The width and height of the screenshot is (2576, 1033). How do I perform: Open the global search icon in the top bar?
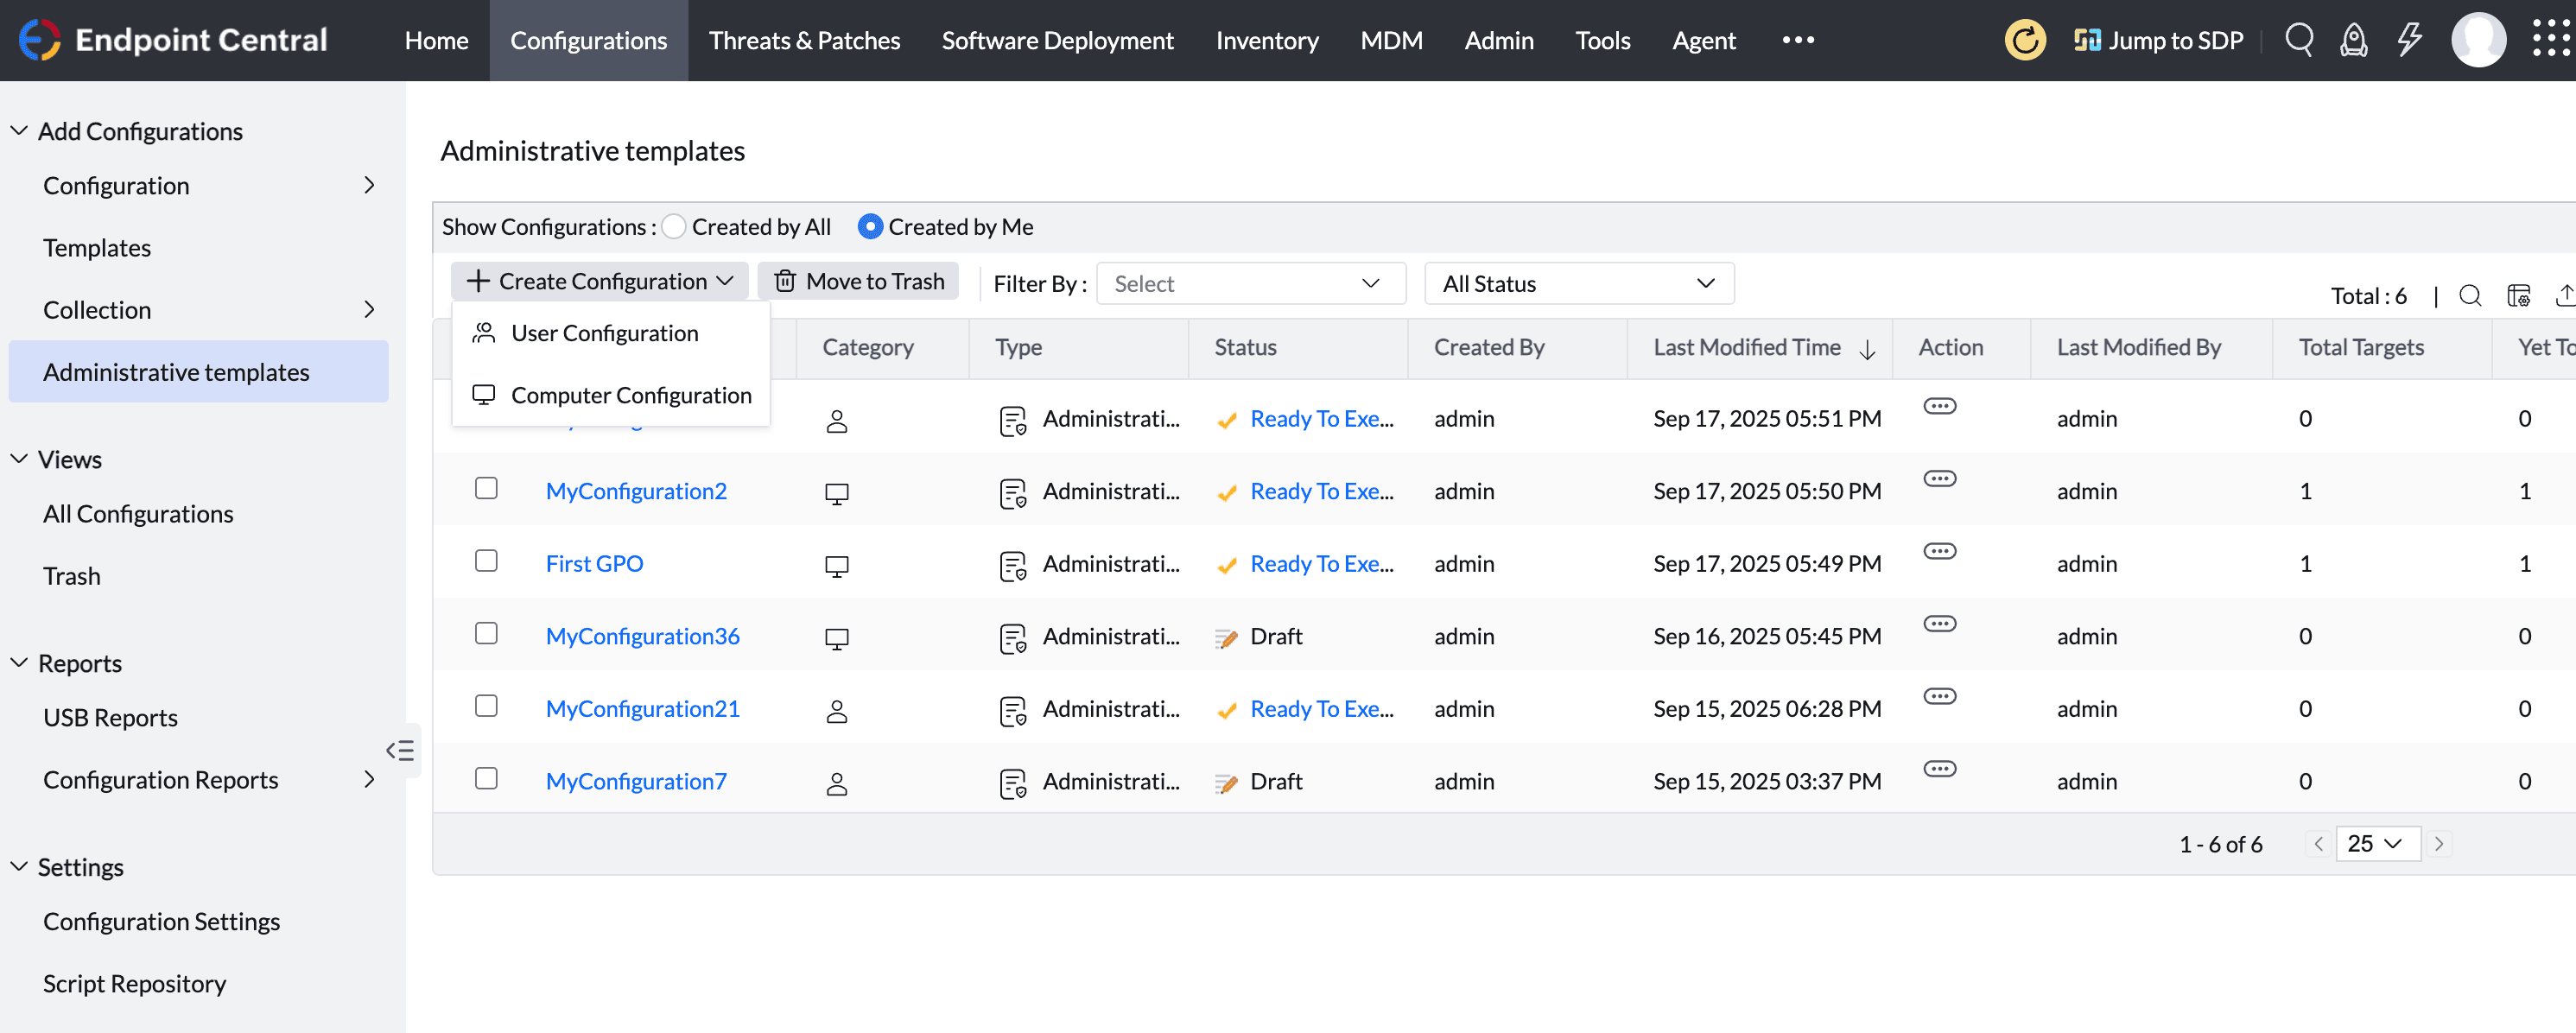(x=2299, y=40)
